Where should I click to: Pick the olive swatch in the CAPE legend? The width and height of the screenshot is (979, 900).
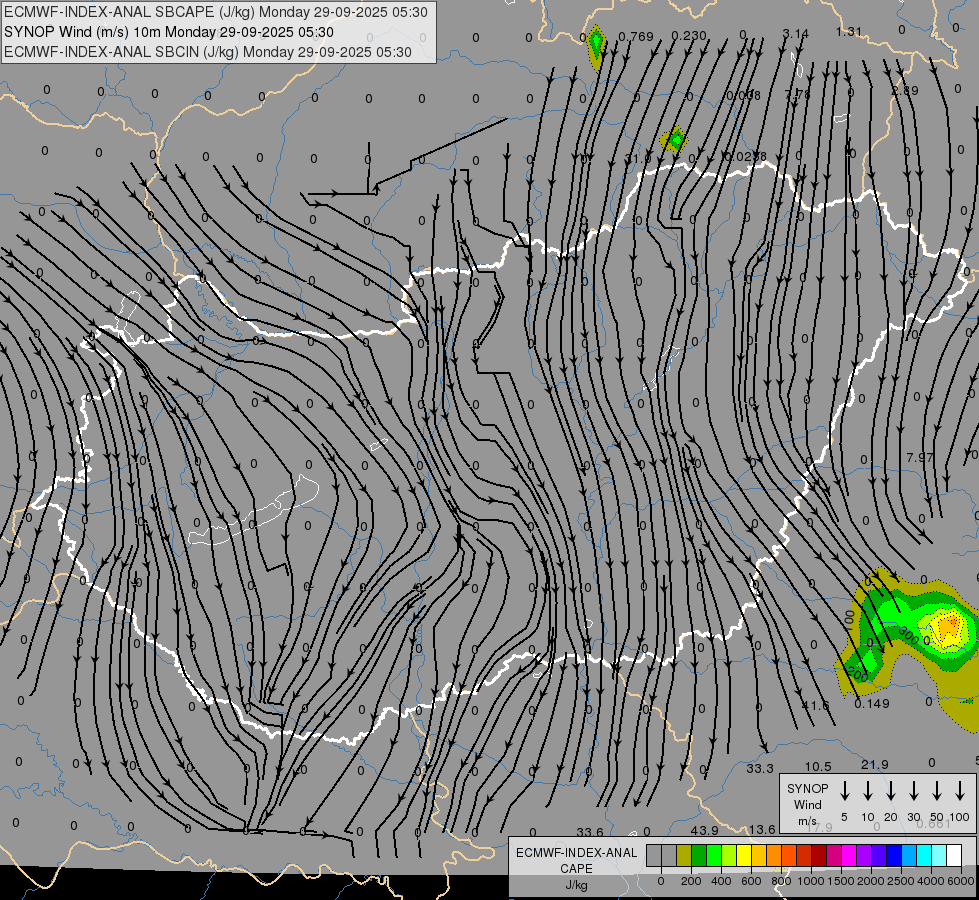[x=684, y=856]
